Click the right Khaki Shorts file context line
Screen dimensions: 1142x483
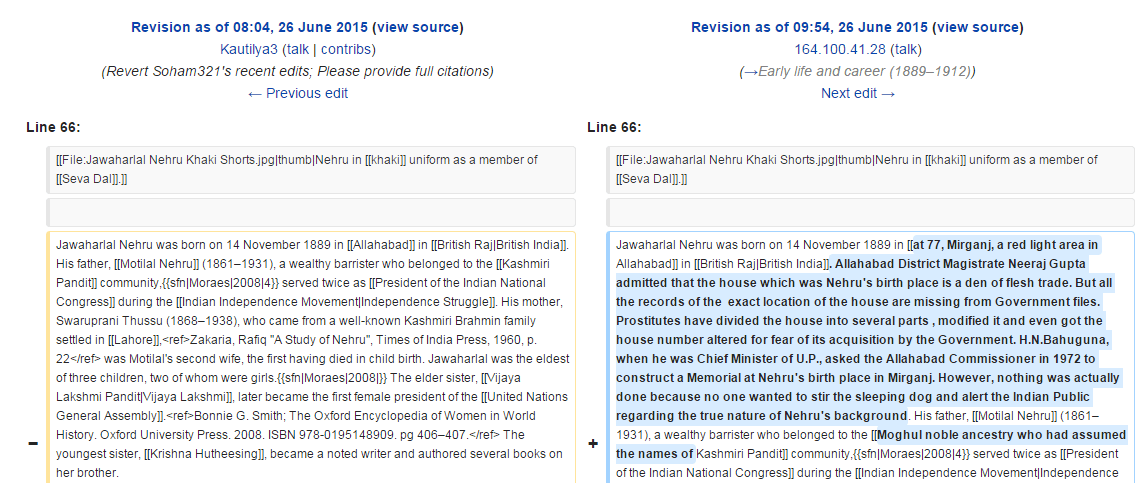[x=870, y=169]
